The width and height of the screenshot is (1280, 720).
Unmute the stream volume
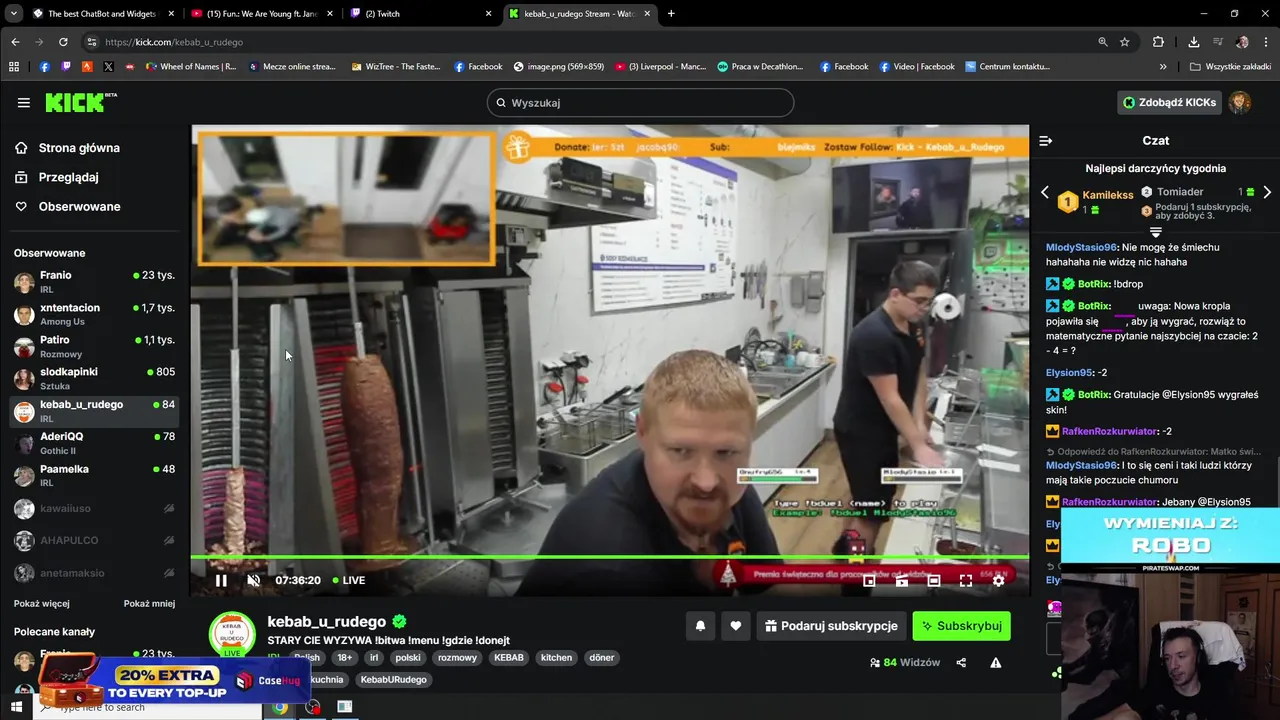coord(254,580)
